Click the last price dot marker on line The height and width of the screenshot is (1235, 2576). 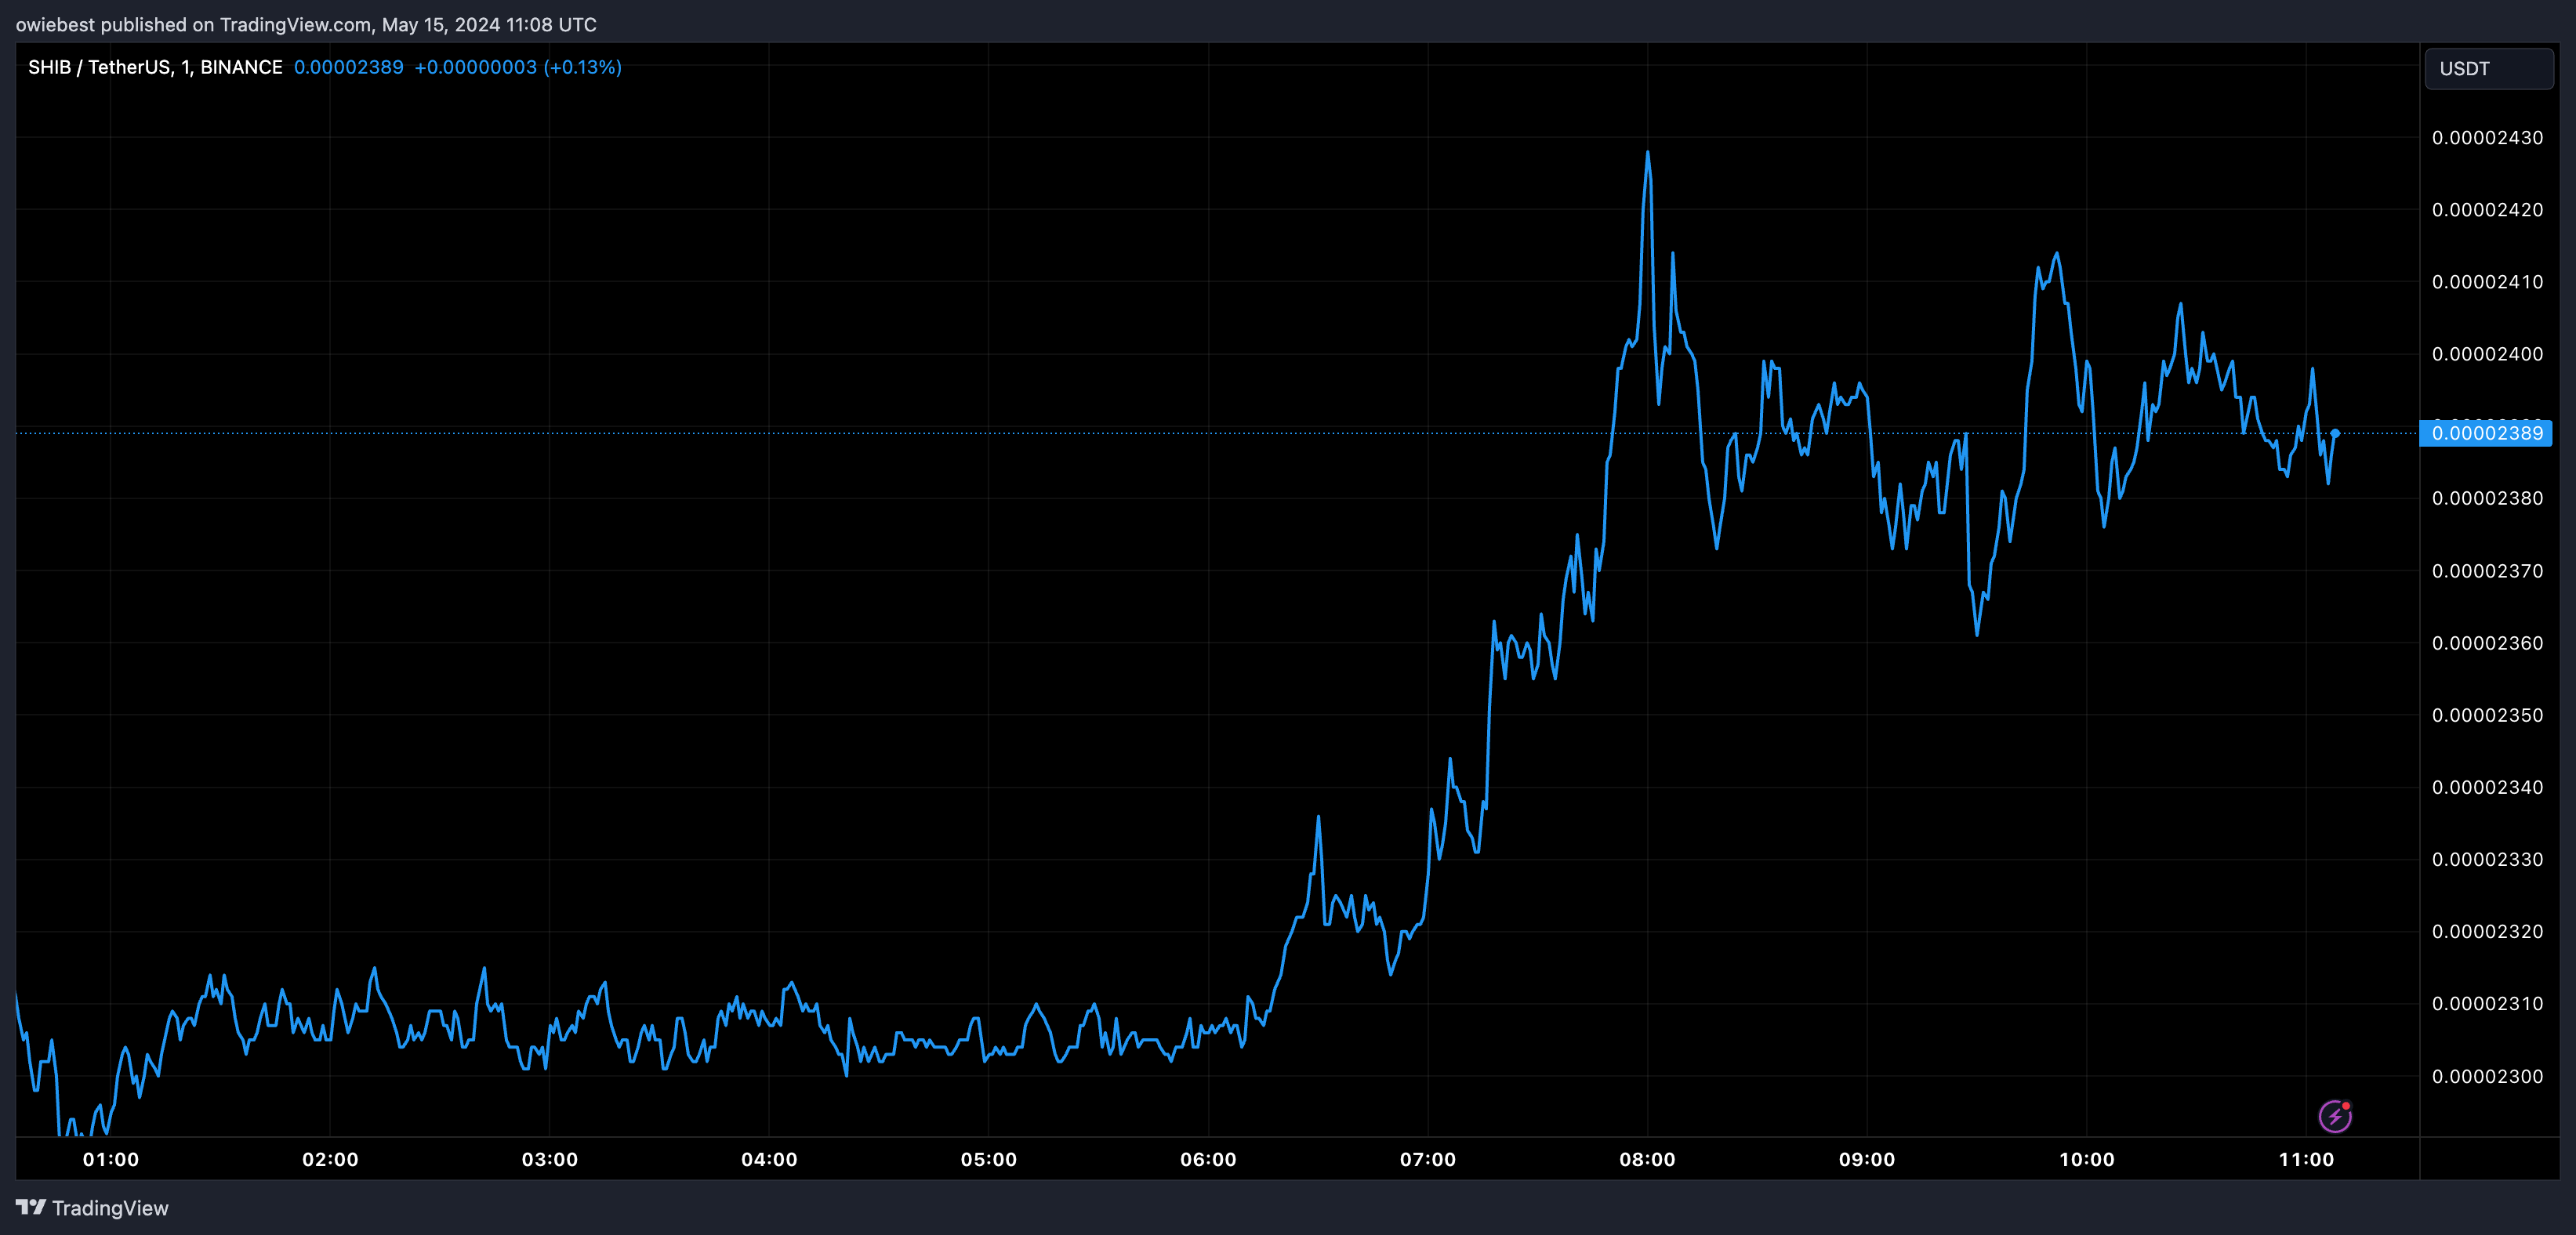point(2335,433)
